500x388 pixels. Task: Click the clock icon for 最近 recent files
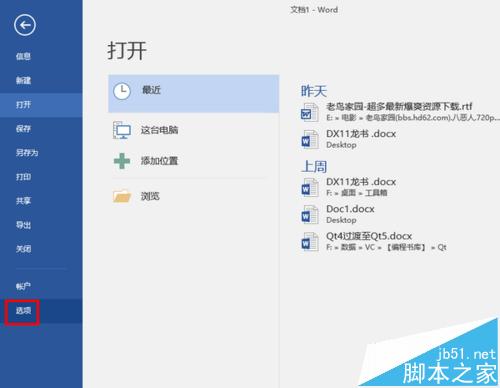coord(122,91)
